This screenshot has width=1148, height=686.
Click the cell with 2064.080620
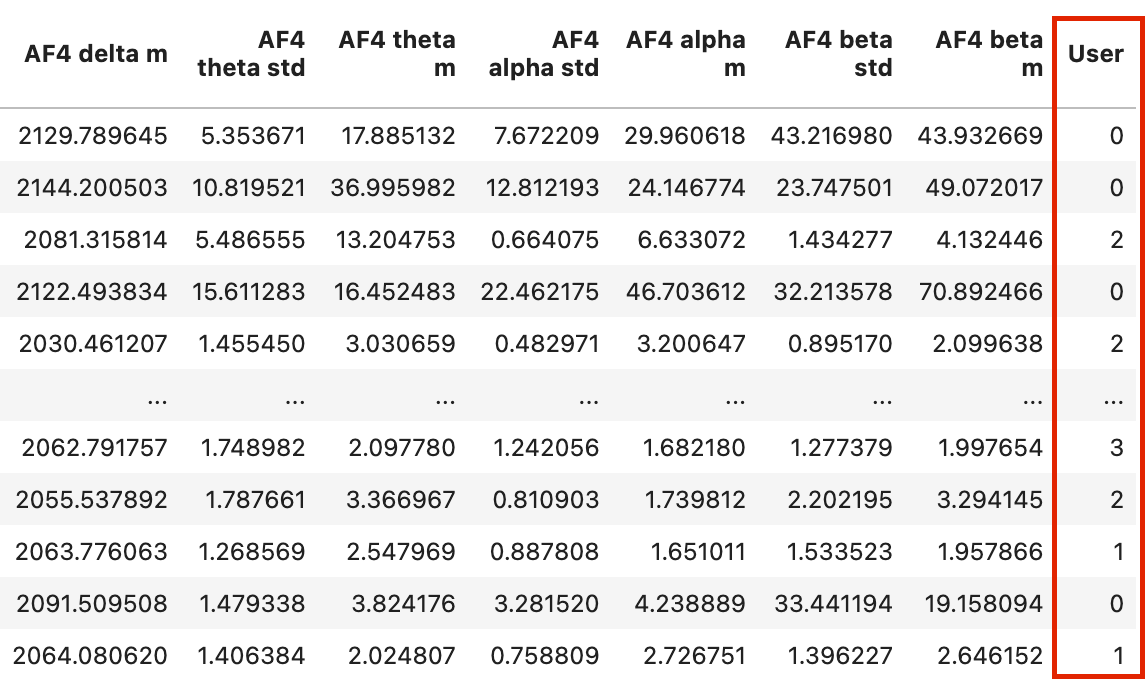pos(90,655)
